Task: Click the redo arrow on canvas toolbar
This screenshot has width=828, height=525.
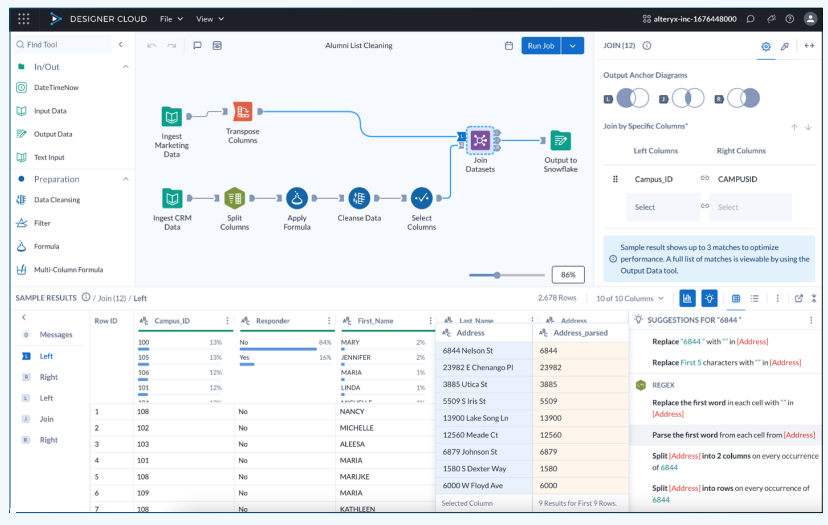Action: click(x=171, y=46)
